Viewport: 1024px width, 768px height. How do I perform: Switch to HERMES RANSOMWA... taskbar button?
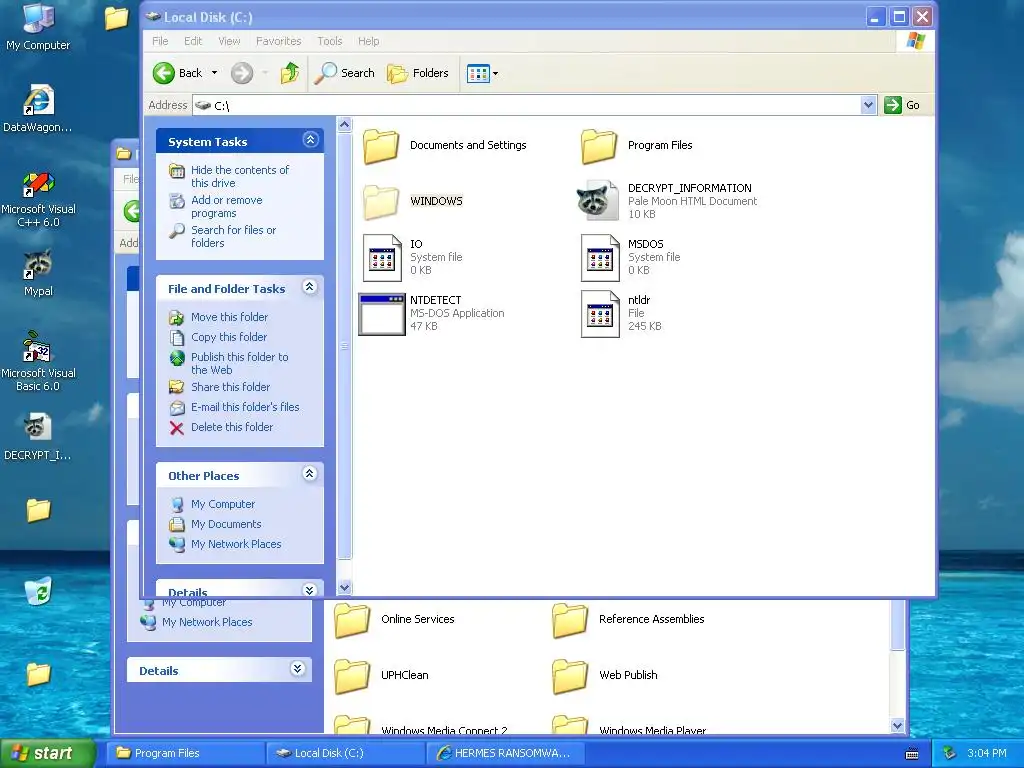(506, 753)
